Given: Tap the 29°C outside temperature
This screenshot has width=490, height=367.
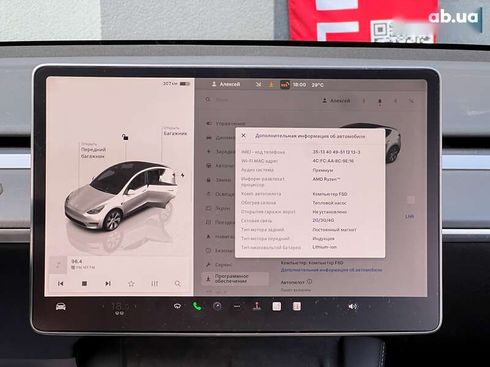Looking at the screenshot, I should pos(318,85).
